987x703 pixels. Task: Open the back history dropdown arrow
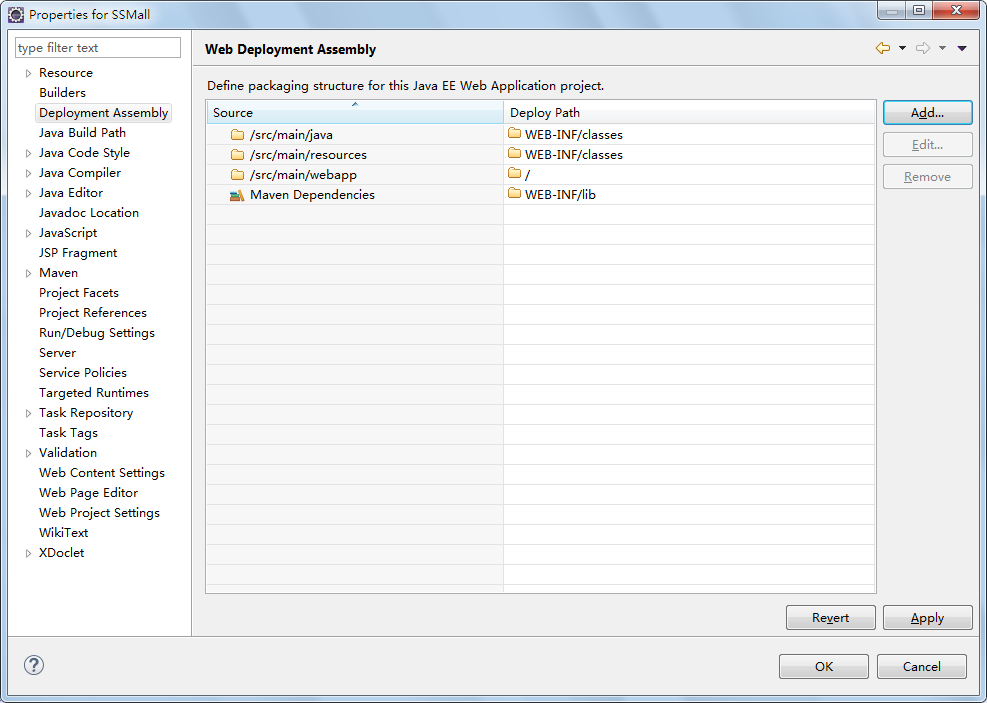tap(902, 48)
